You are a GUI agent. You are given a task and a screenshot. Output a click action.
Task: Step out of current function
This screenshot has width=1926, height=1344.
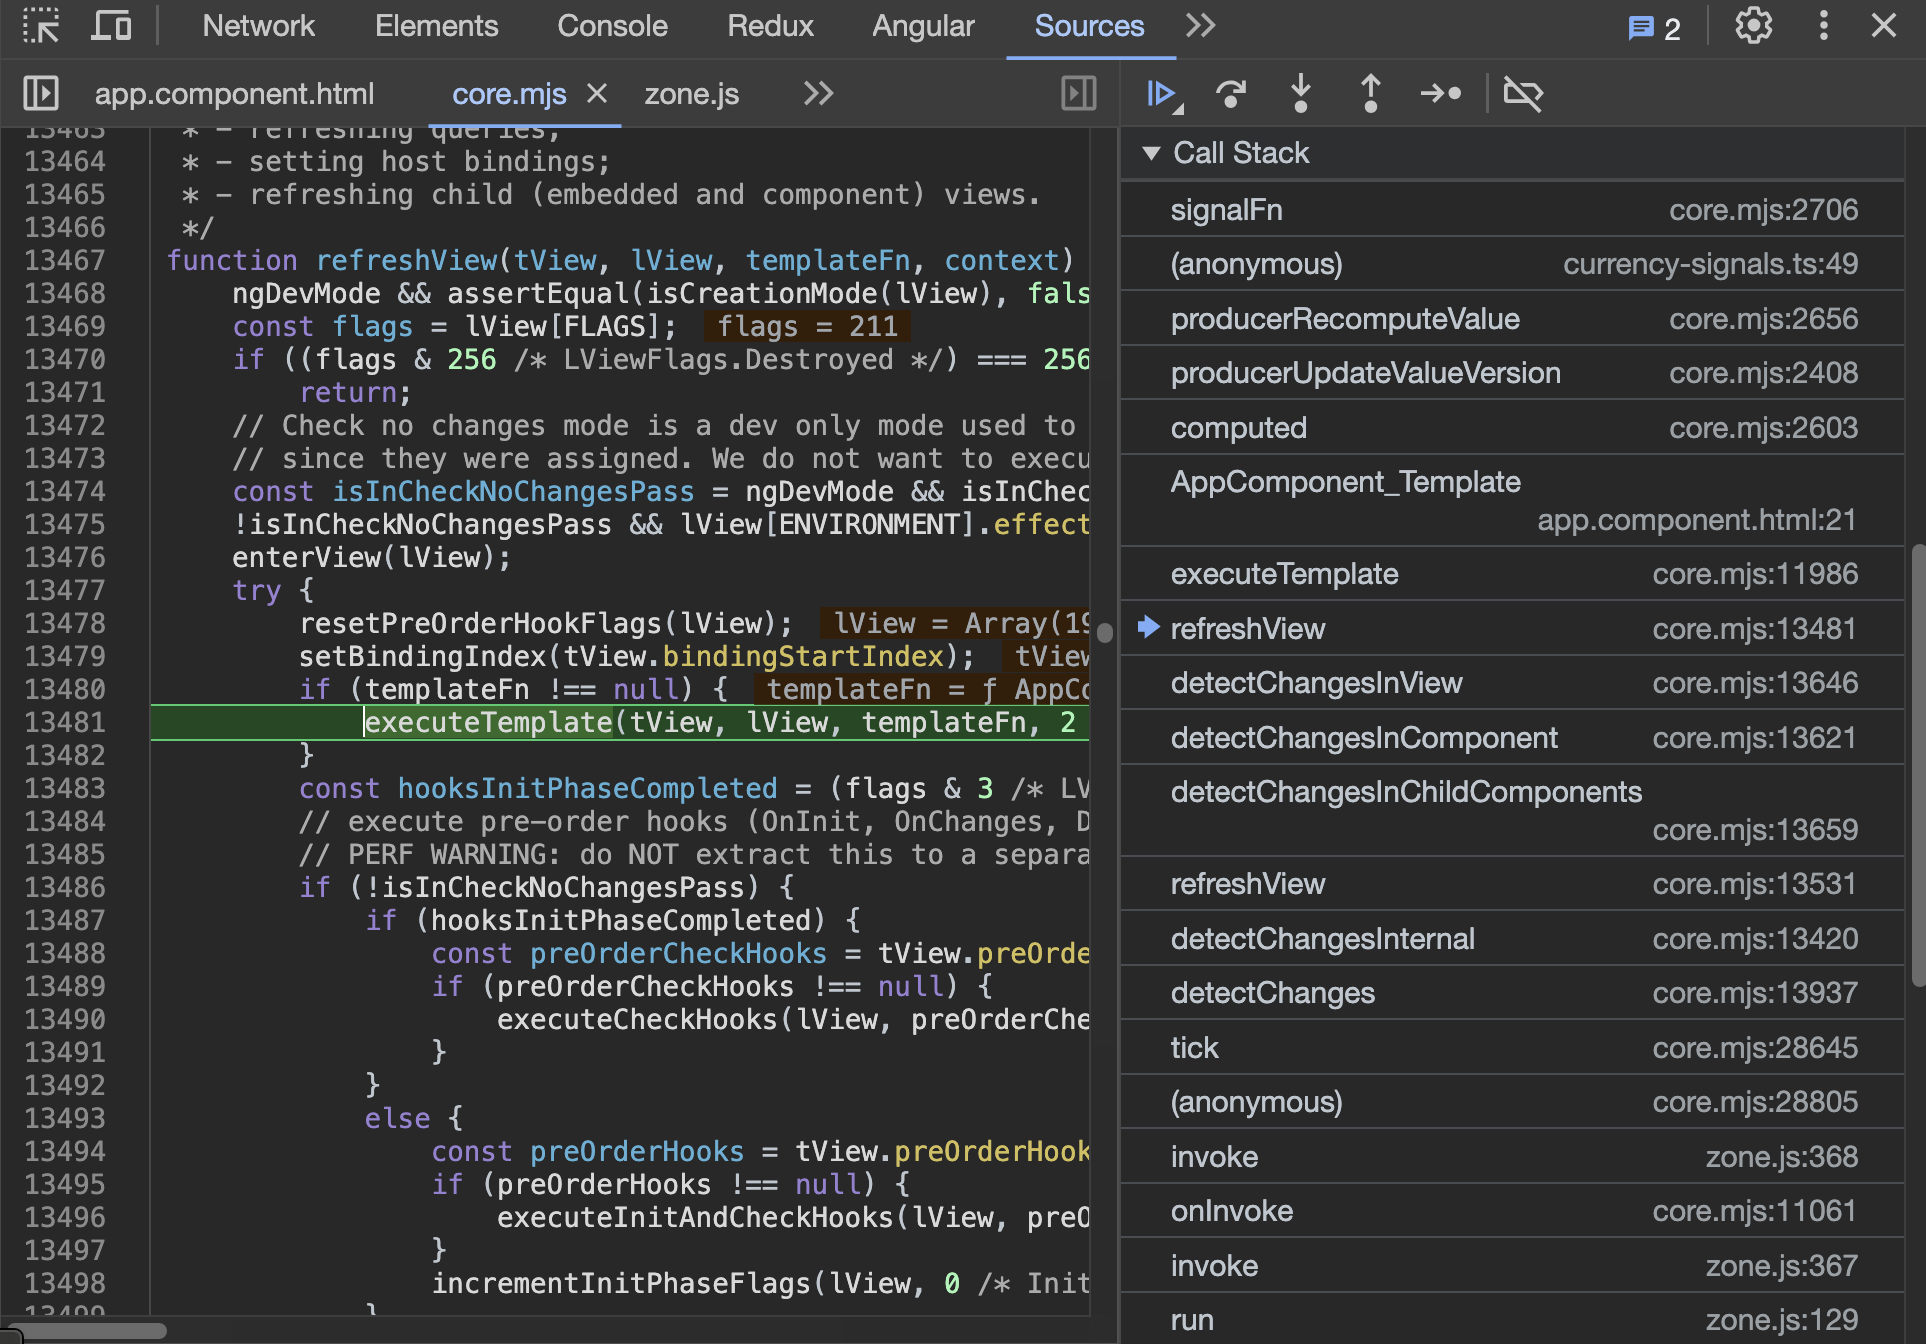(1370, 94)
